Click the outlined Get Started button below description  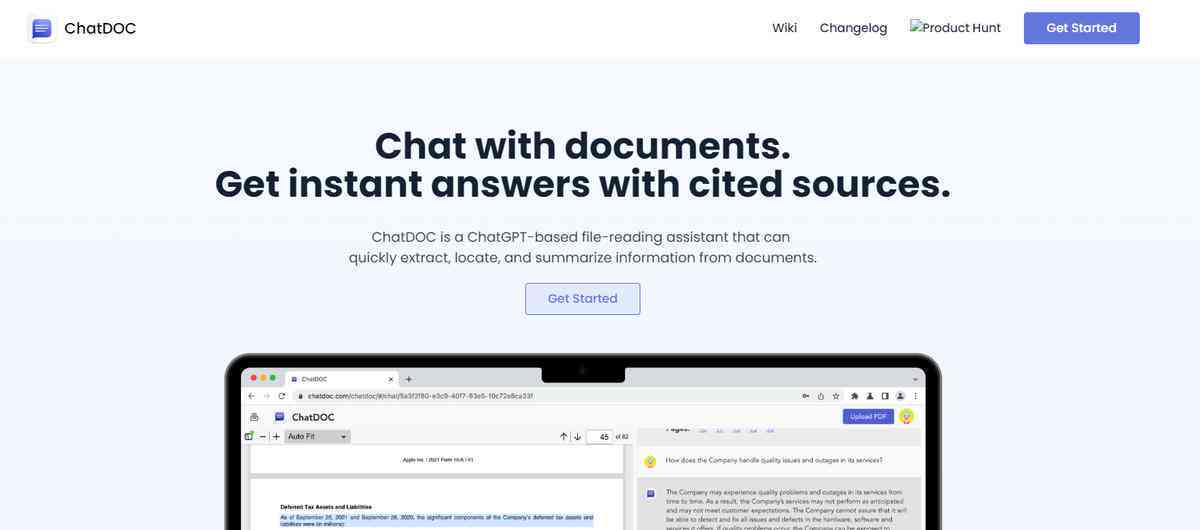582,299
